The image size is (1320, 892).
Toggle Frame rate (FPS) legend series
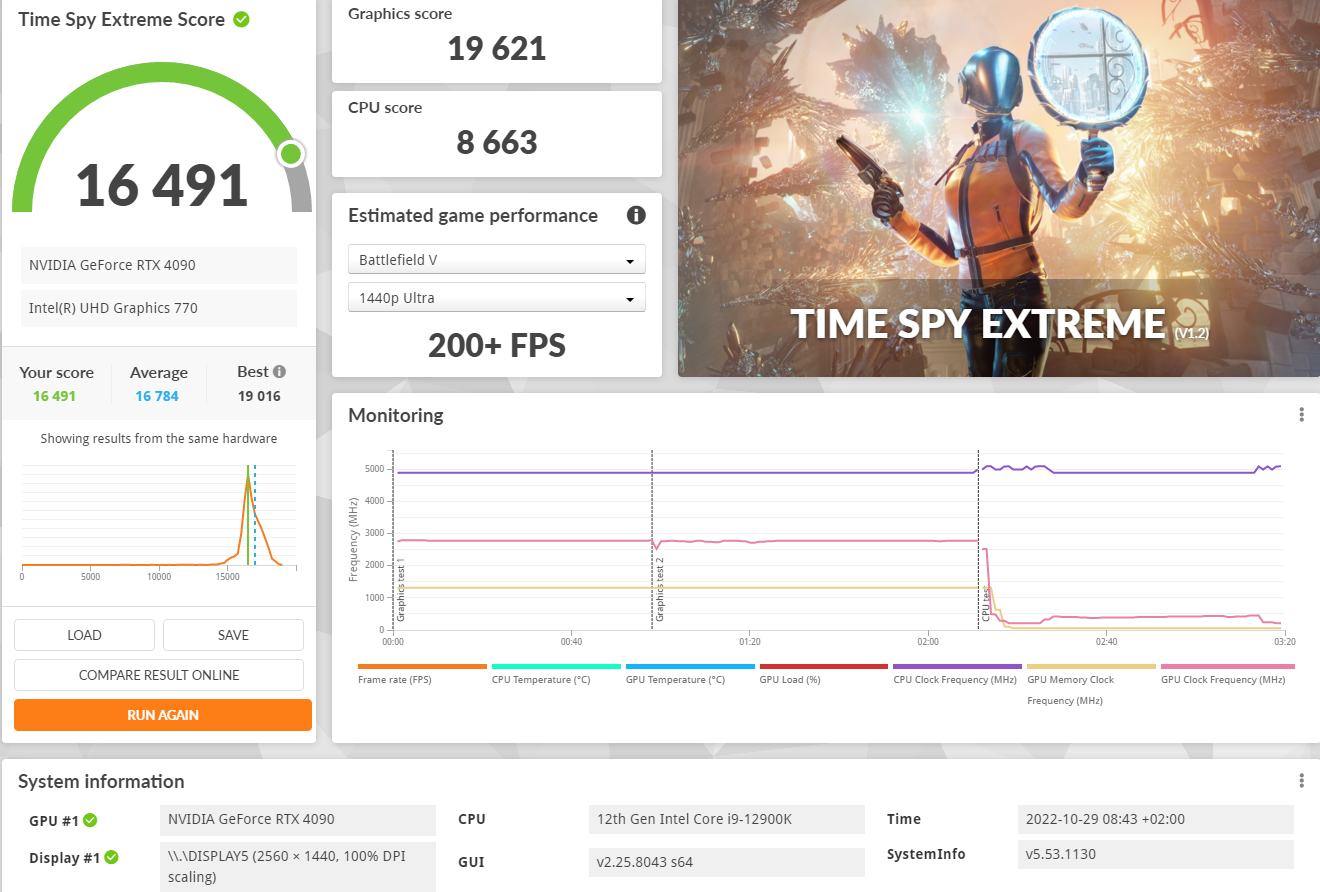(x=422, y=674)
